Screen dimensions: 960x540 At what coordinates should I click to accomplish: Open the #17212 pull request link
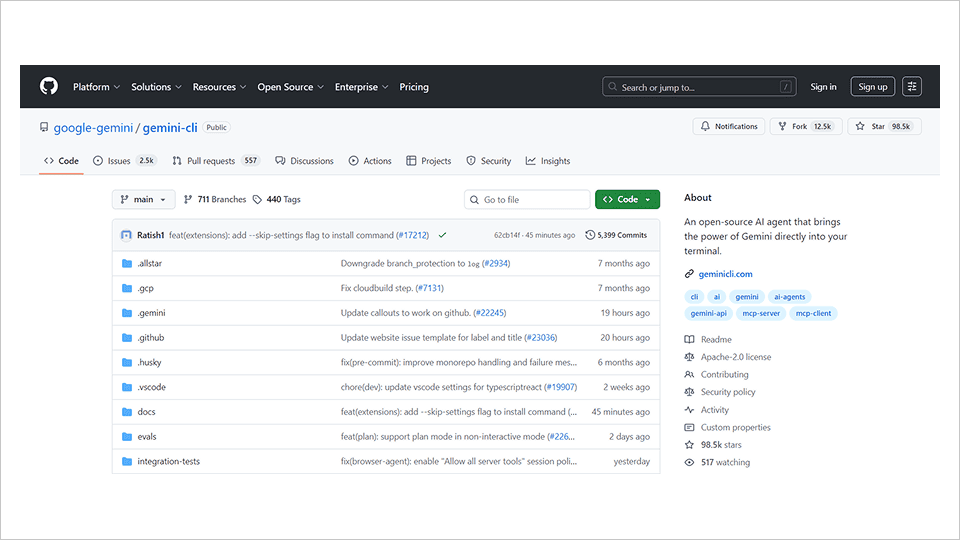pos(413,235)
